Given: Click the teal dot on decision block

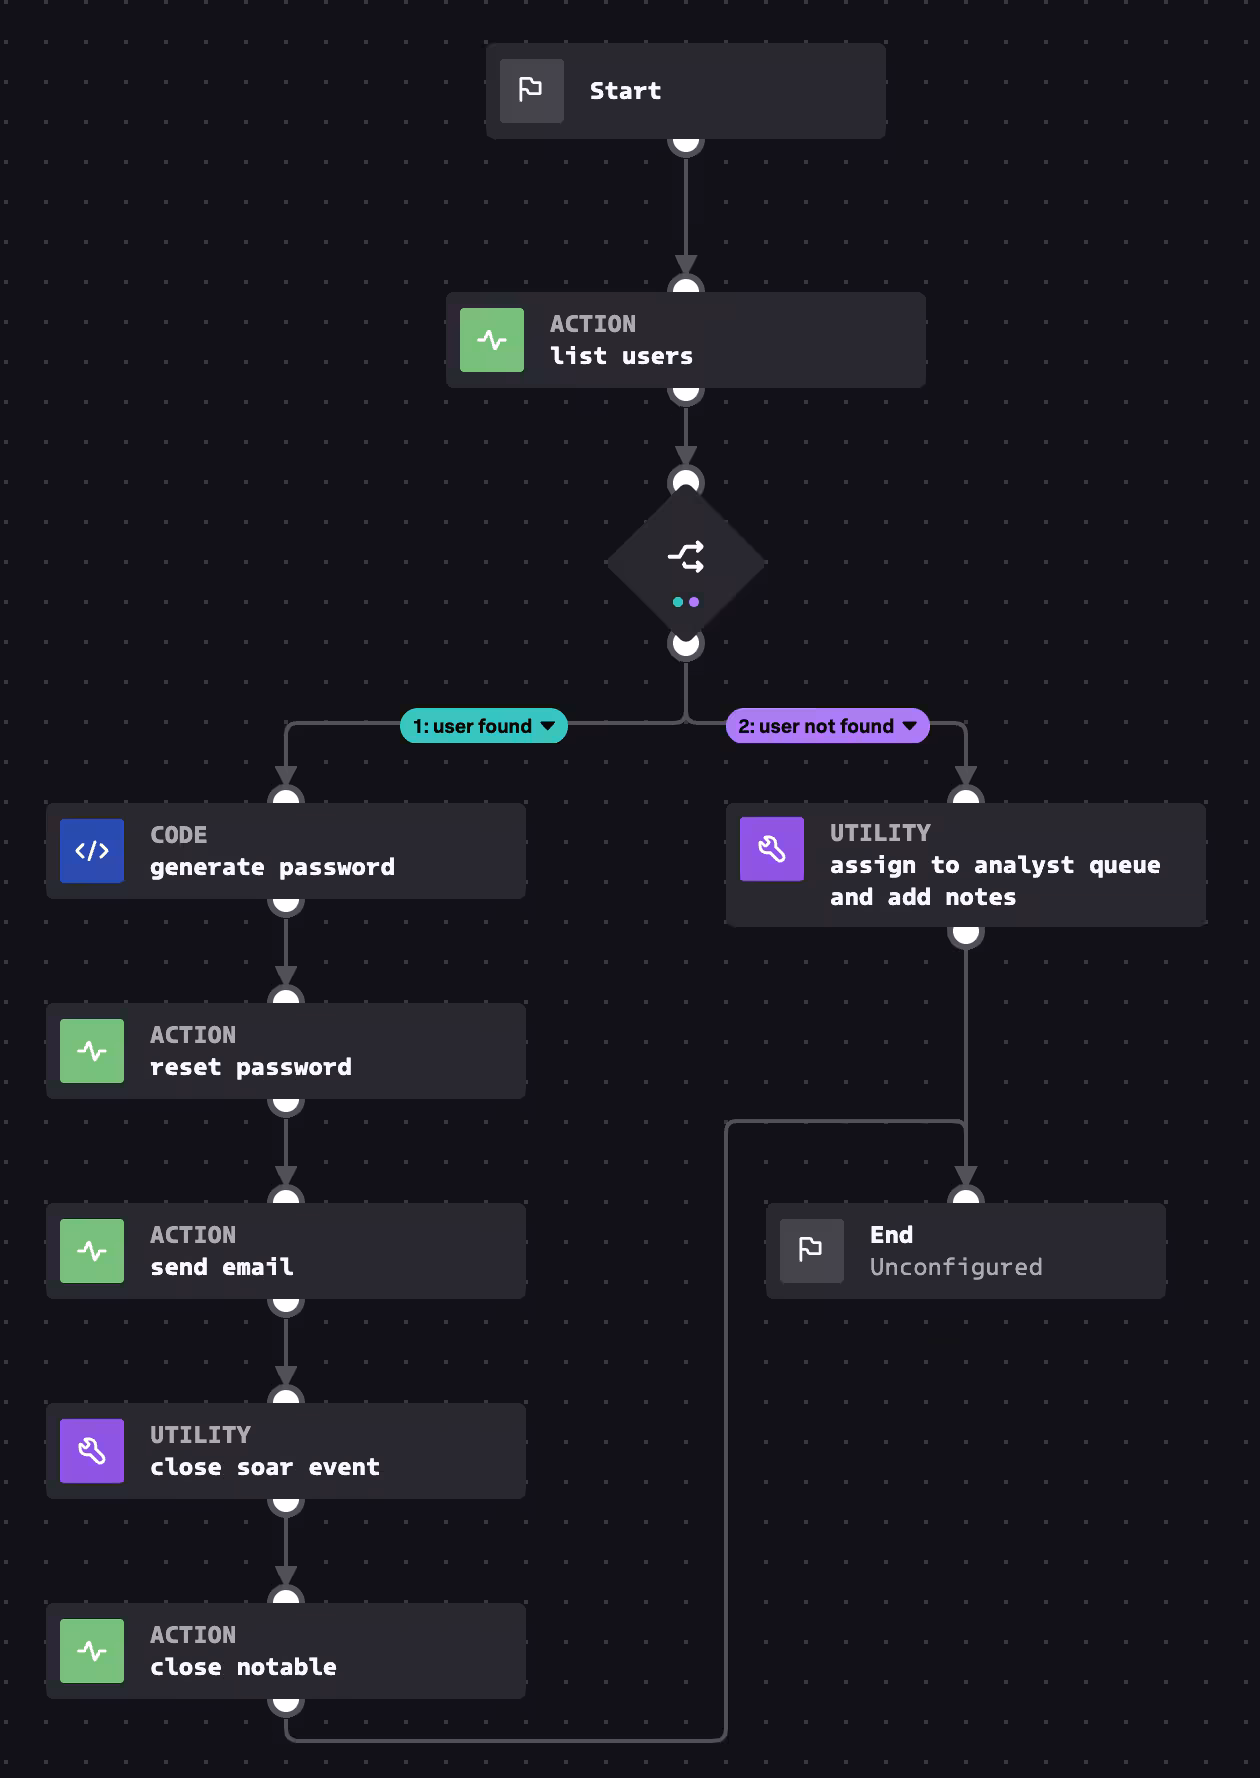Looking at the screenshot, I should [x=678, y=602].
